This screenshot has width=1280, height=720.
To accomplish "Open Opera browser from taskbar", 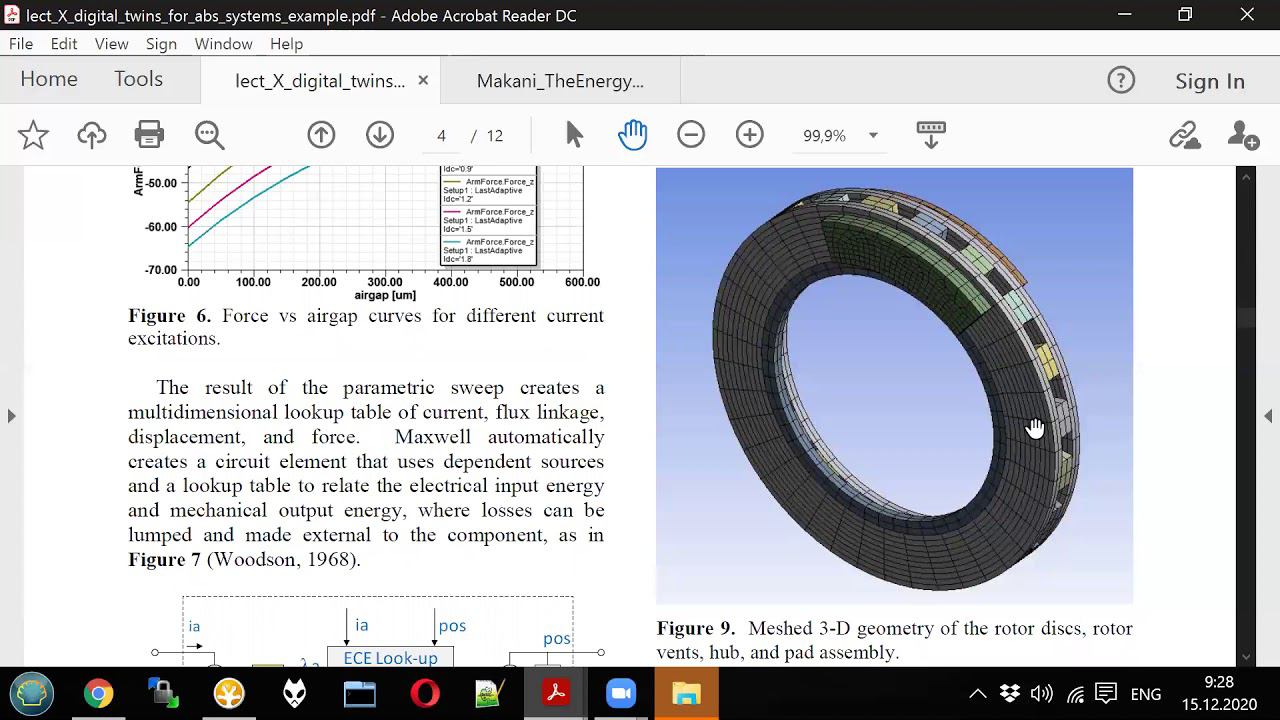I will pyautogui.click(x=425, y=694).
